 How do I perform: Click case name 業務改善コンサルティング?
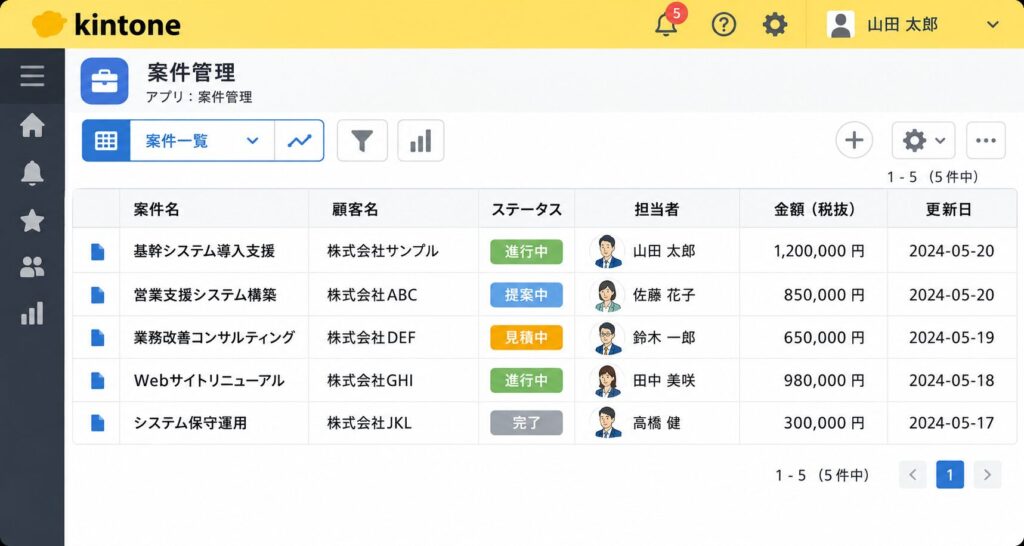pyautogui.click(x=214, y=338)
